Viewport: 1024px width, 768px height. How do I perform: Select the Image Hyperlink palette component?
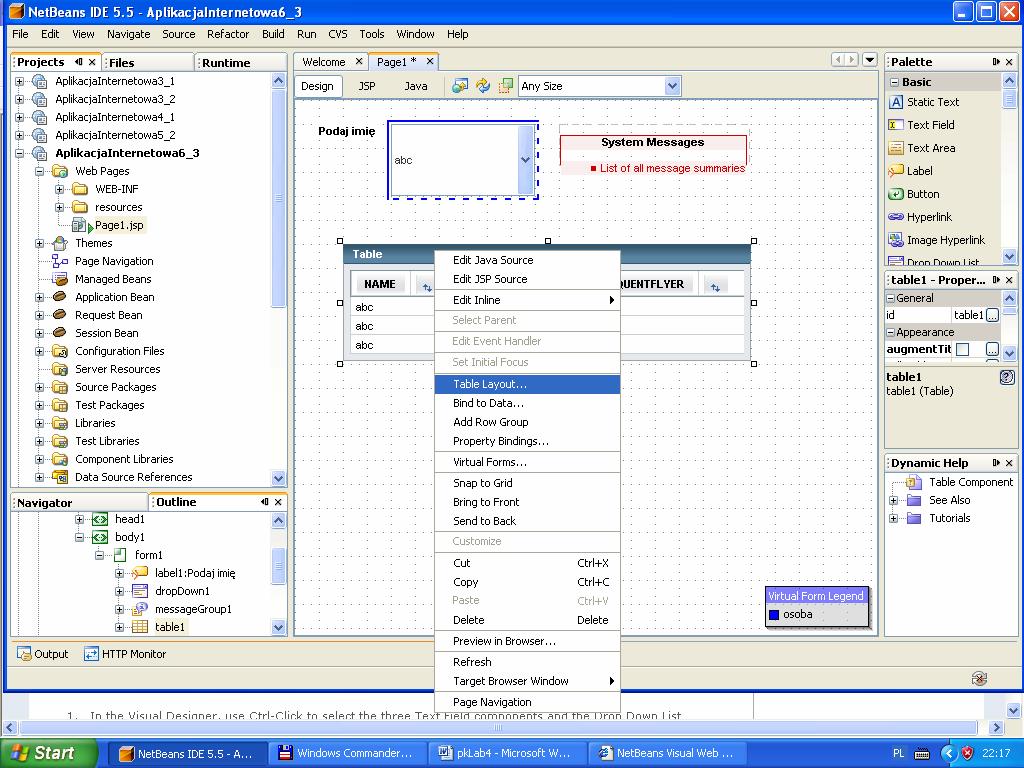[945, 240]
